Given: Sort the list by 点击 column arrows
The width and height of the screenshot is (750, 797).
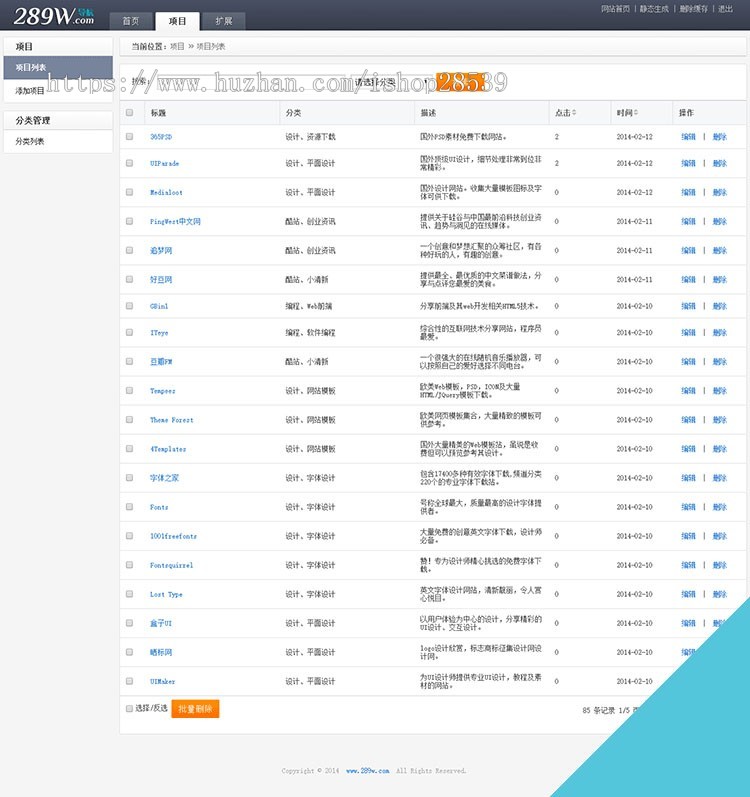Looking at the screenshot, I should (574, 112).
